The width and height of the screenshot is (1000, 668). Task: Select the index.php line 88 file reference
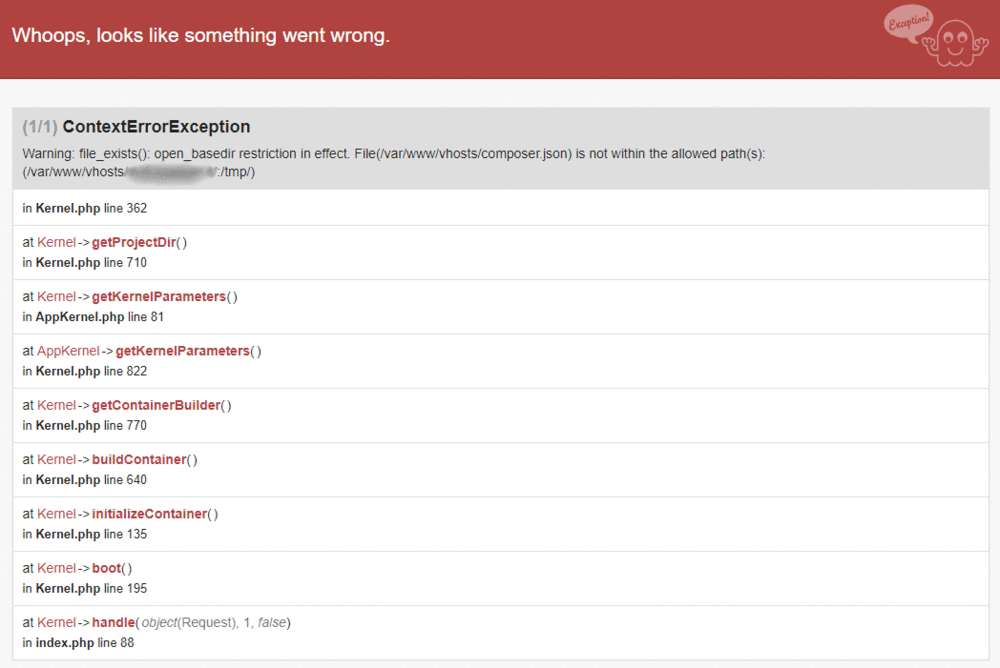point(78,642)
